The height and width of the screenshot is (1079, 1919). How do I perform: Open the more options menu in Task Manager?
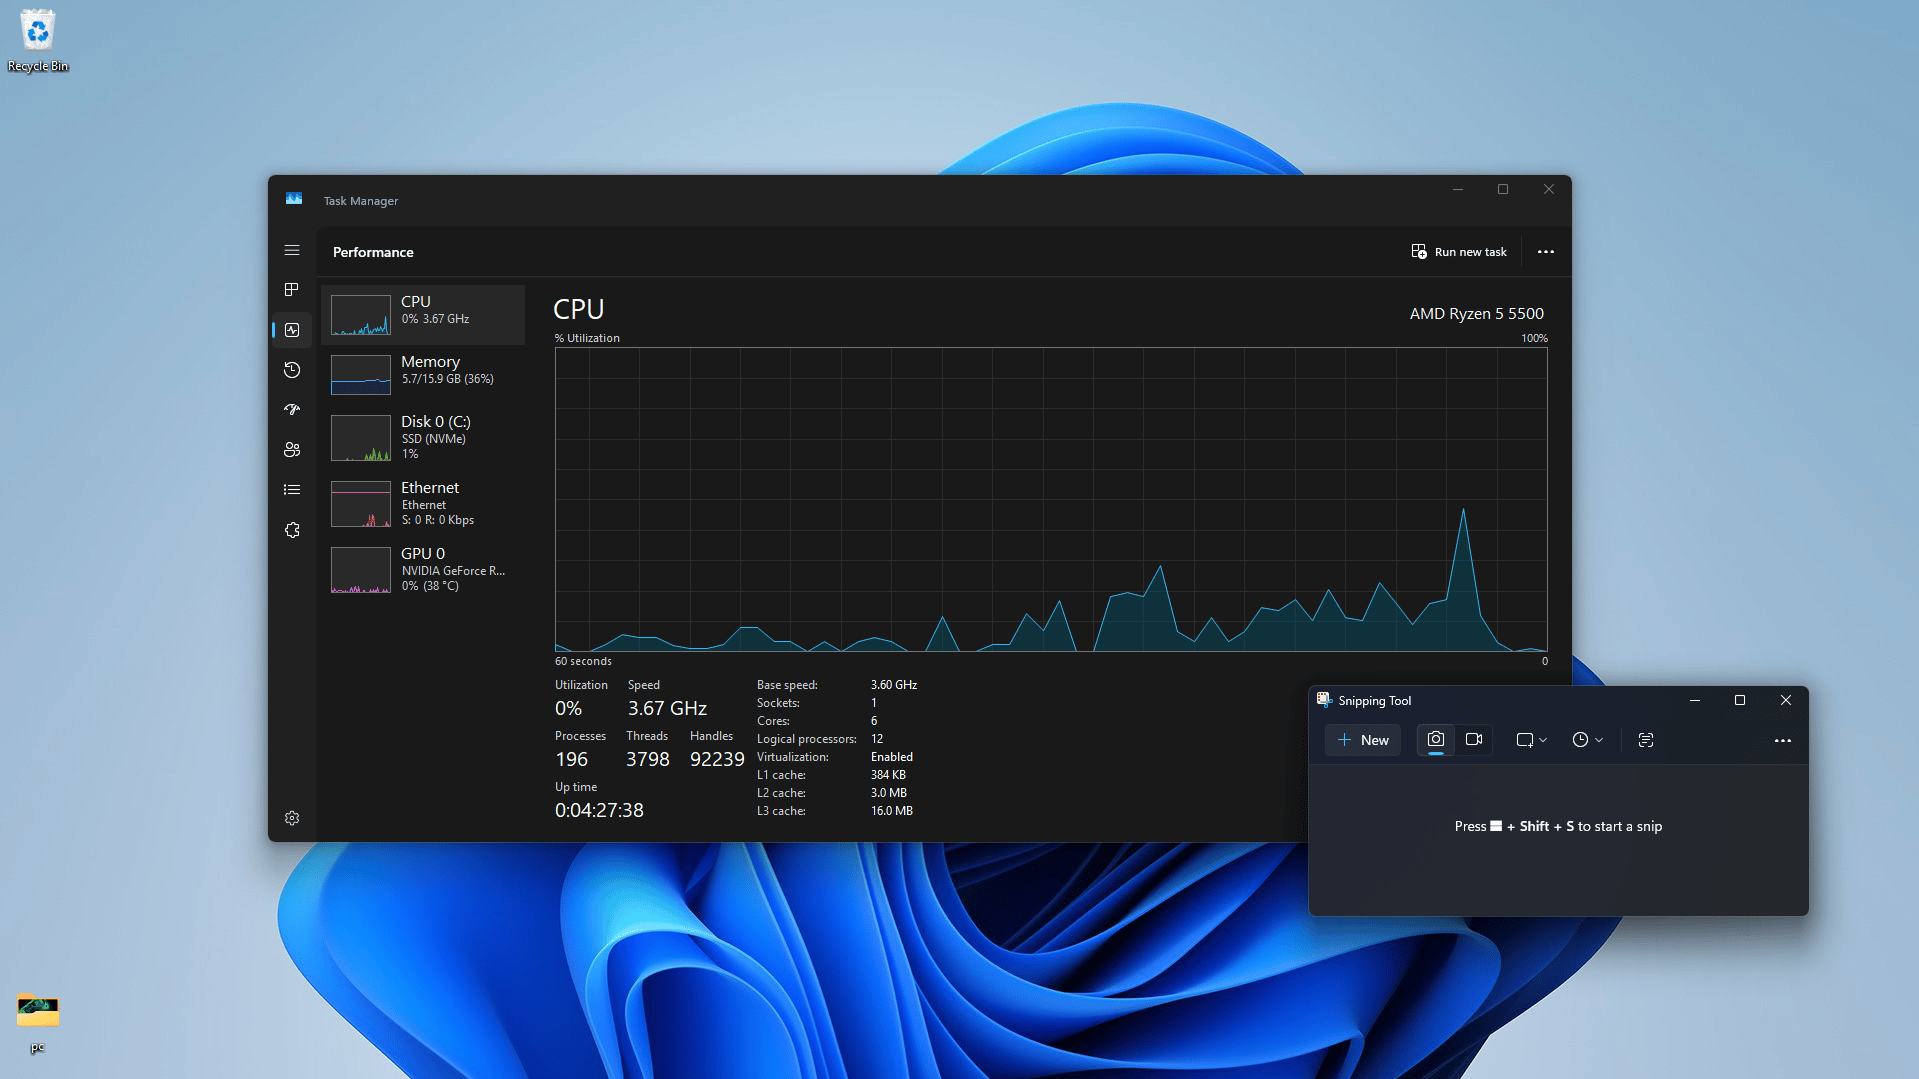click(1546, 252)
